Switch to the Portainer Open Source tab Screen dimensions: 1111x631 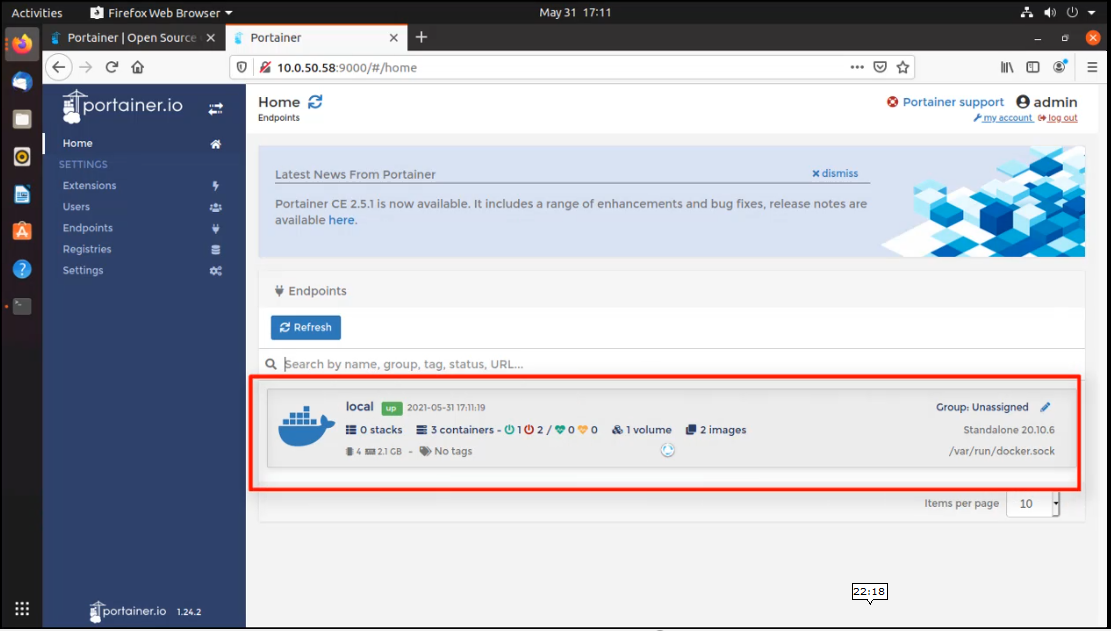coord(131,38)
